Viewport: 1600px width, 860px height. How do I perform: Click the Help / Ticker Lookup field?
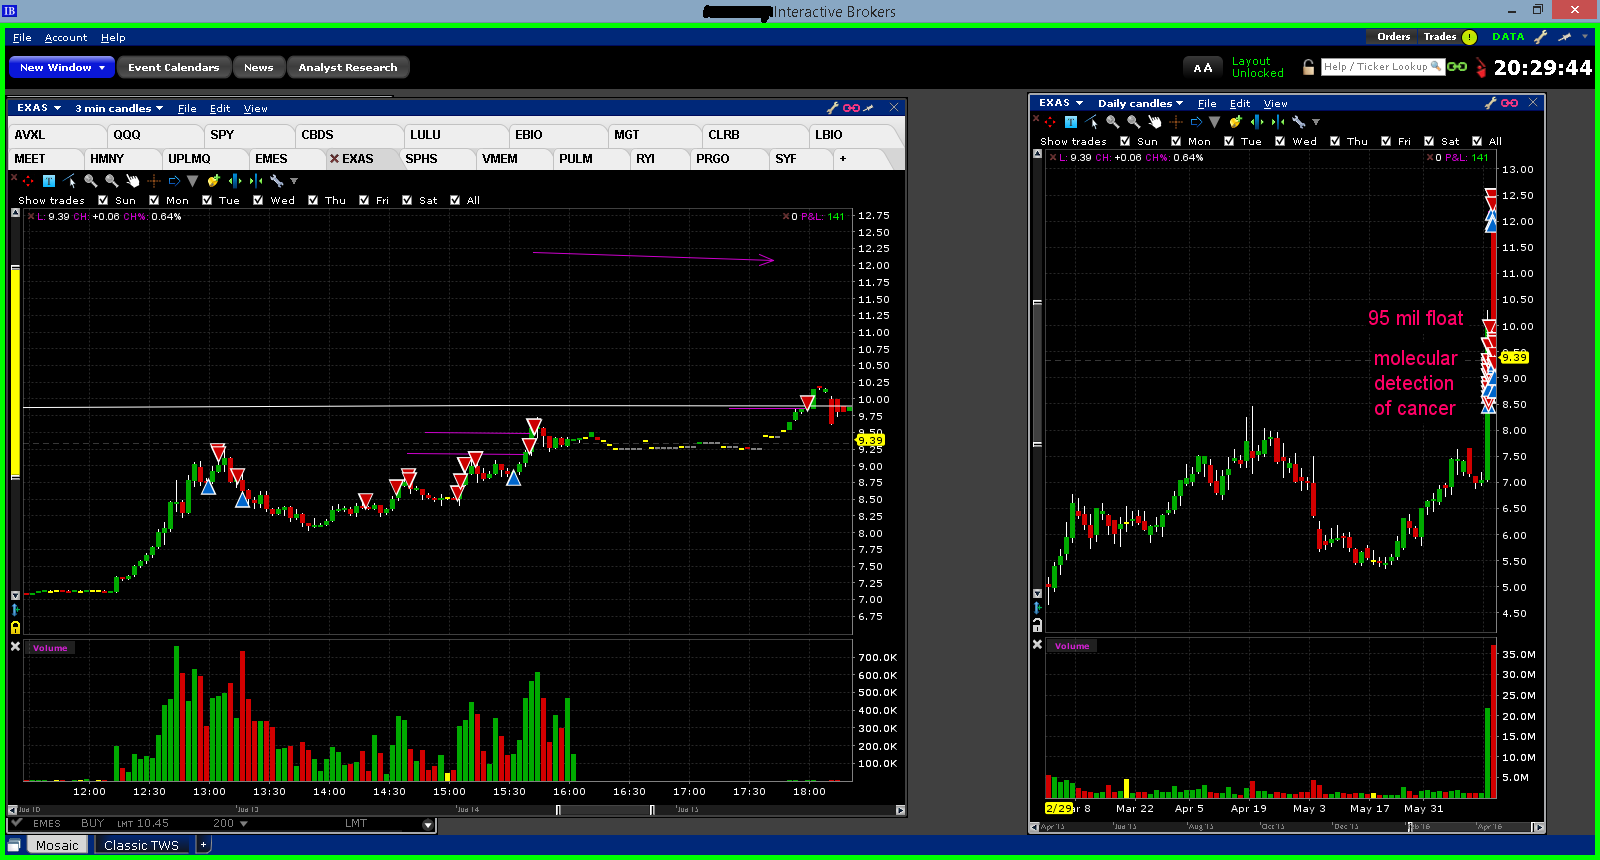point(1376,67)
